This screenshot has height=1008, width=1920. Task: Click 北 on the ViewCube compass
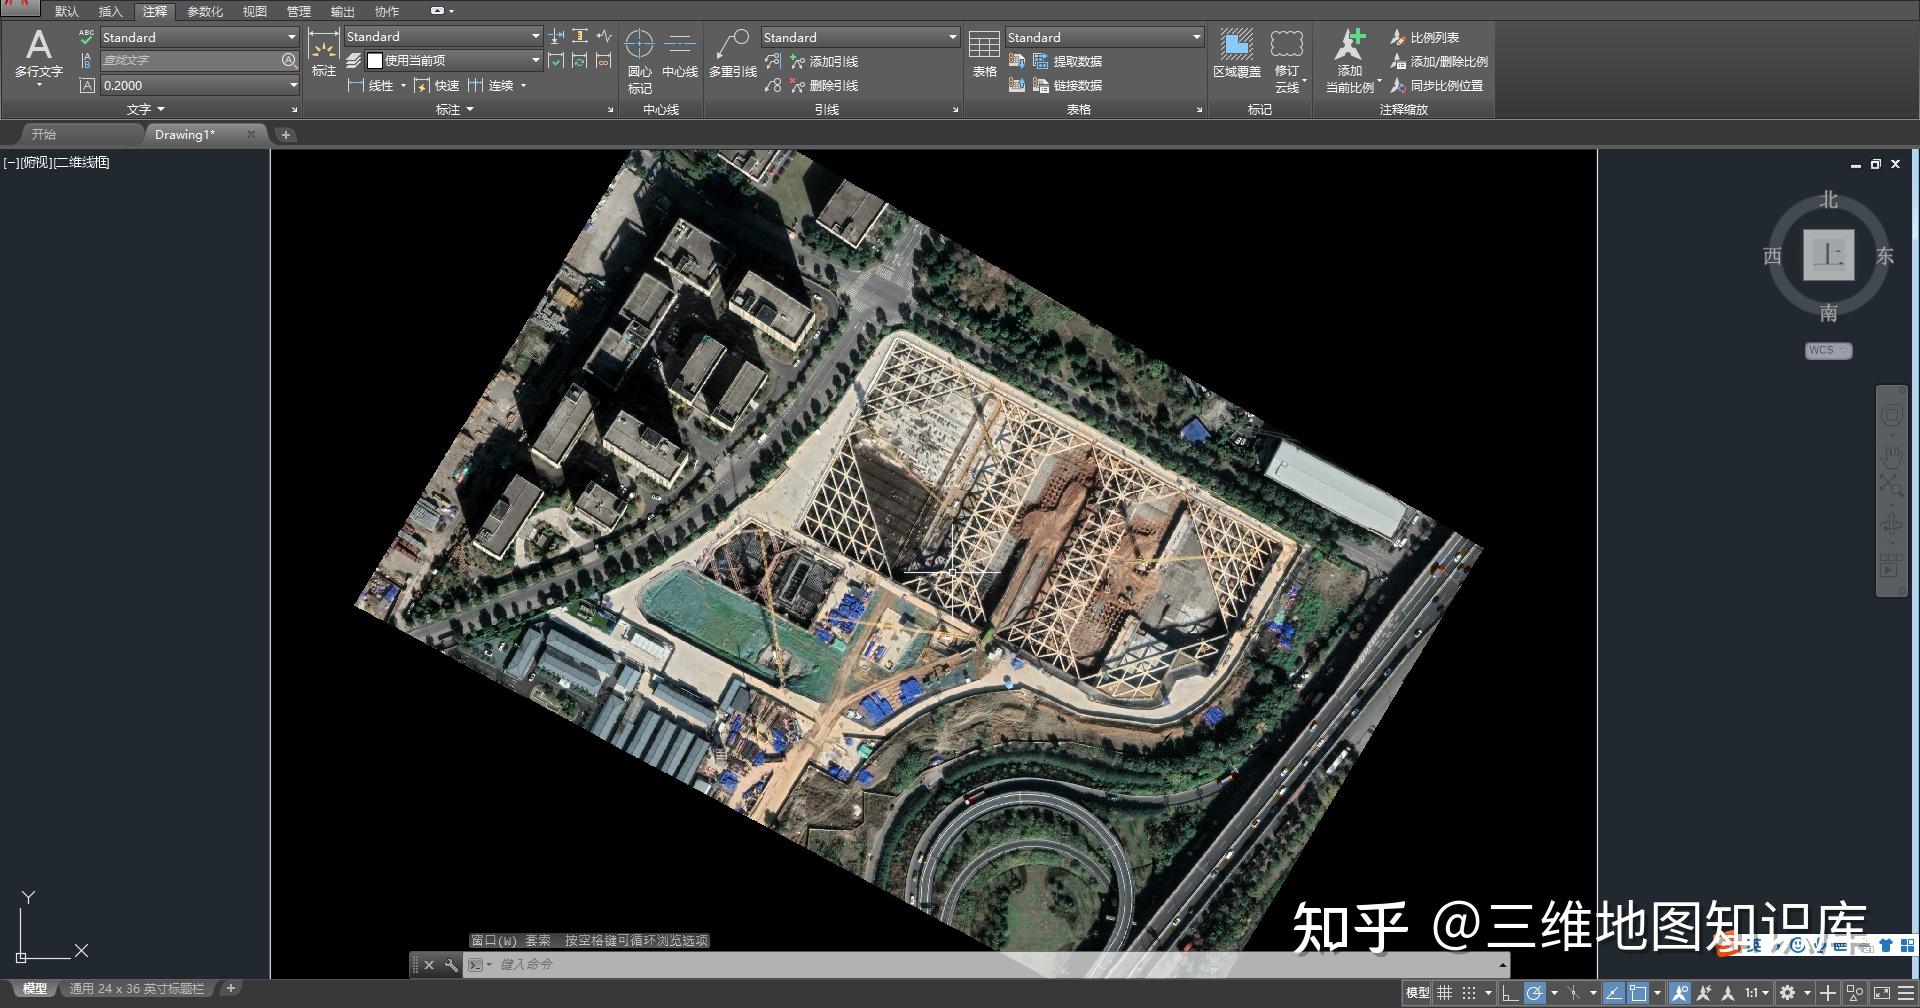(x=1829, y=200)
